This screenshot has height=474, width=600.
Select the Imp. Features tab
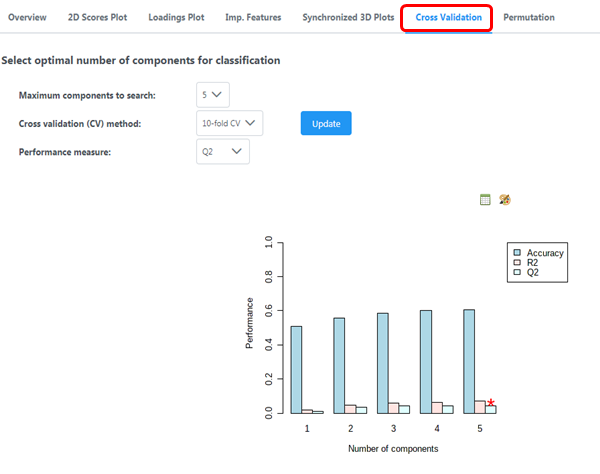[x=253, y=17]
